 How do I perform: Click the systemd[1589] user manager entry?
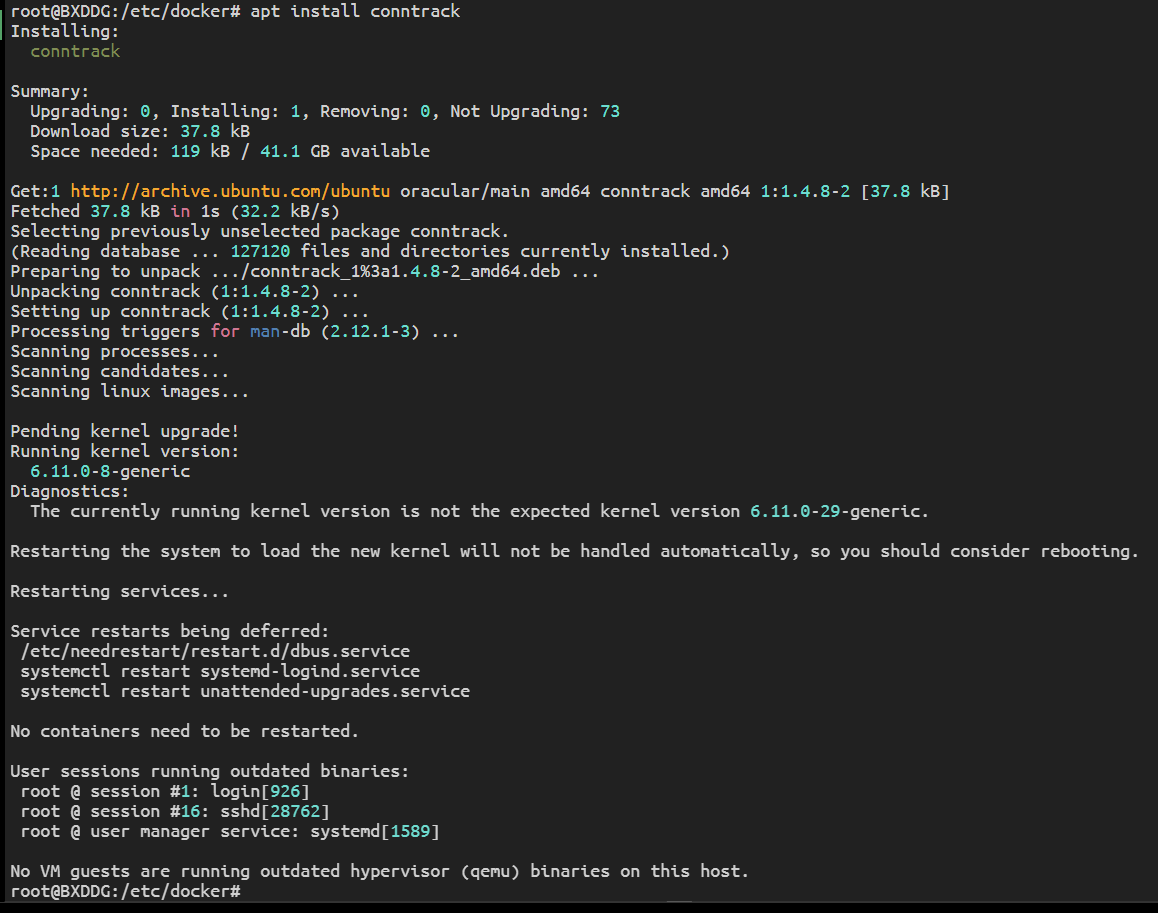(375, 831)
